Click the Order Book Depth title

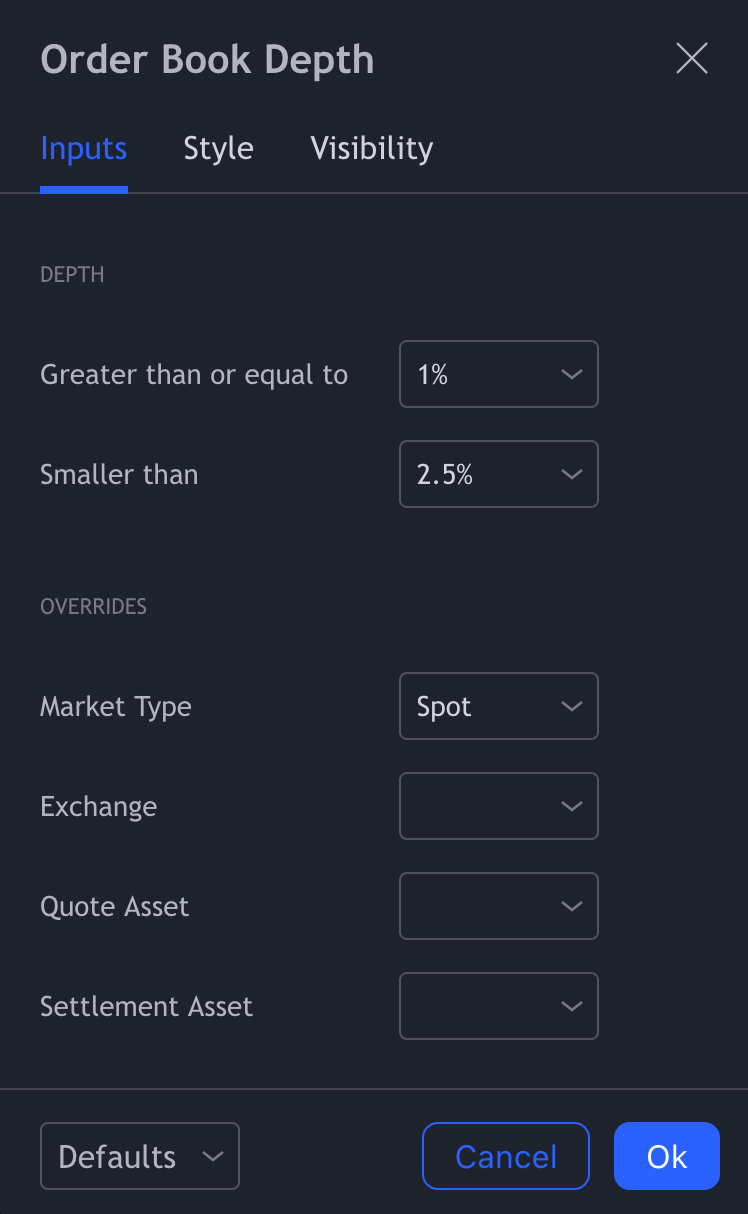207,60
